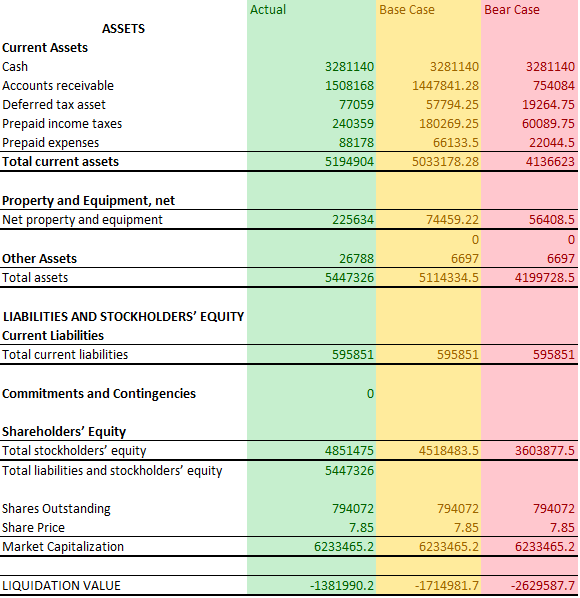Select Base Case market capitalization 6233465.2

point(428,547)
